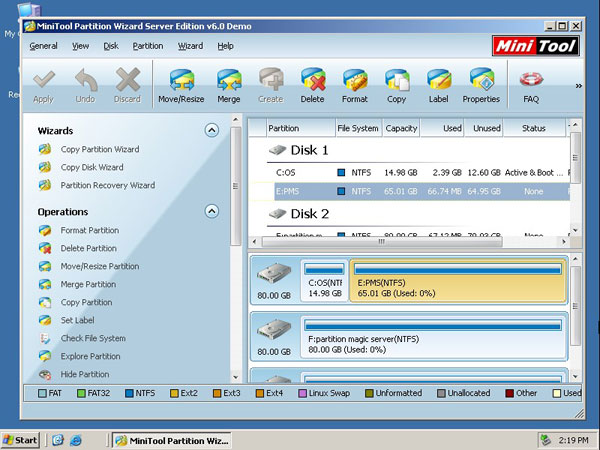Click the left panel's scroll down arrow
This screenshot has width=600, height=450.
(x=236, y=377)
